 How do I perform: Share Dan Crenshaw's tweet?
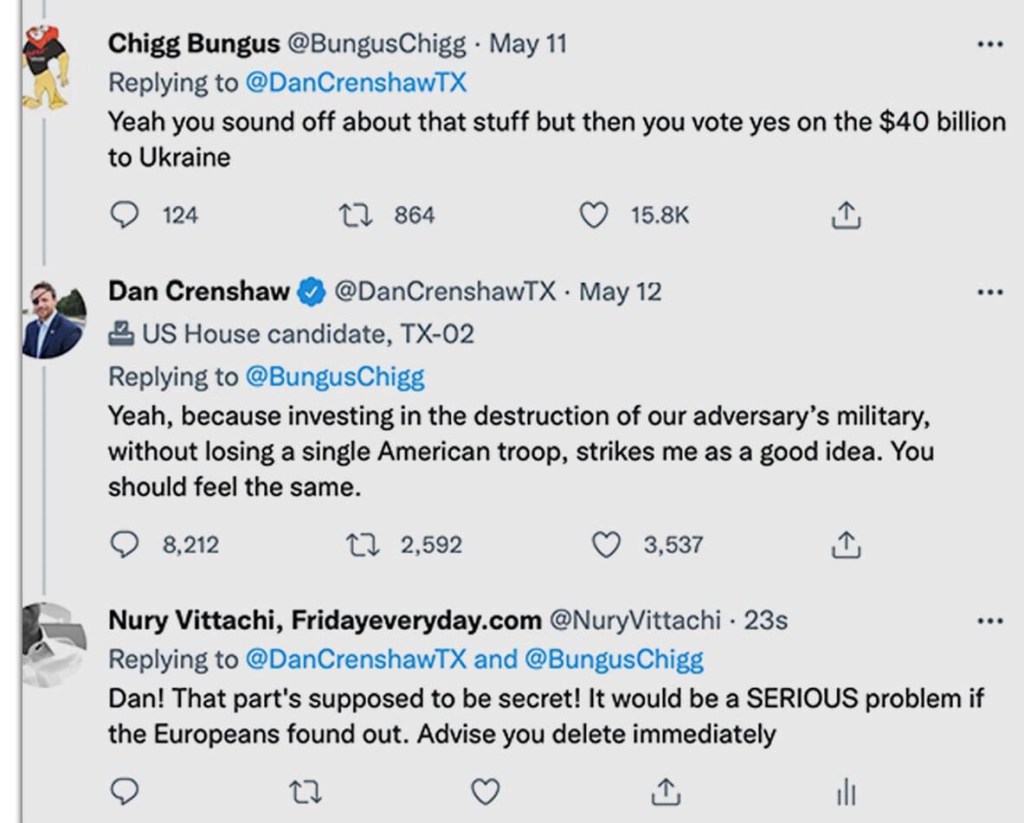[x=846, y=545]
